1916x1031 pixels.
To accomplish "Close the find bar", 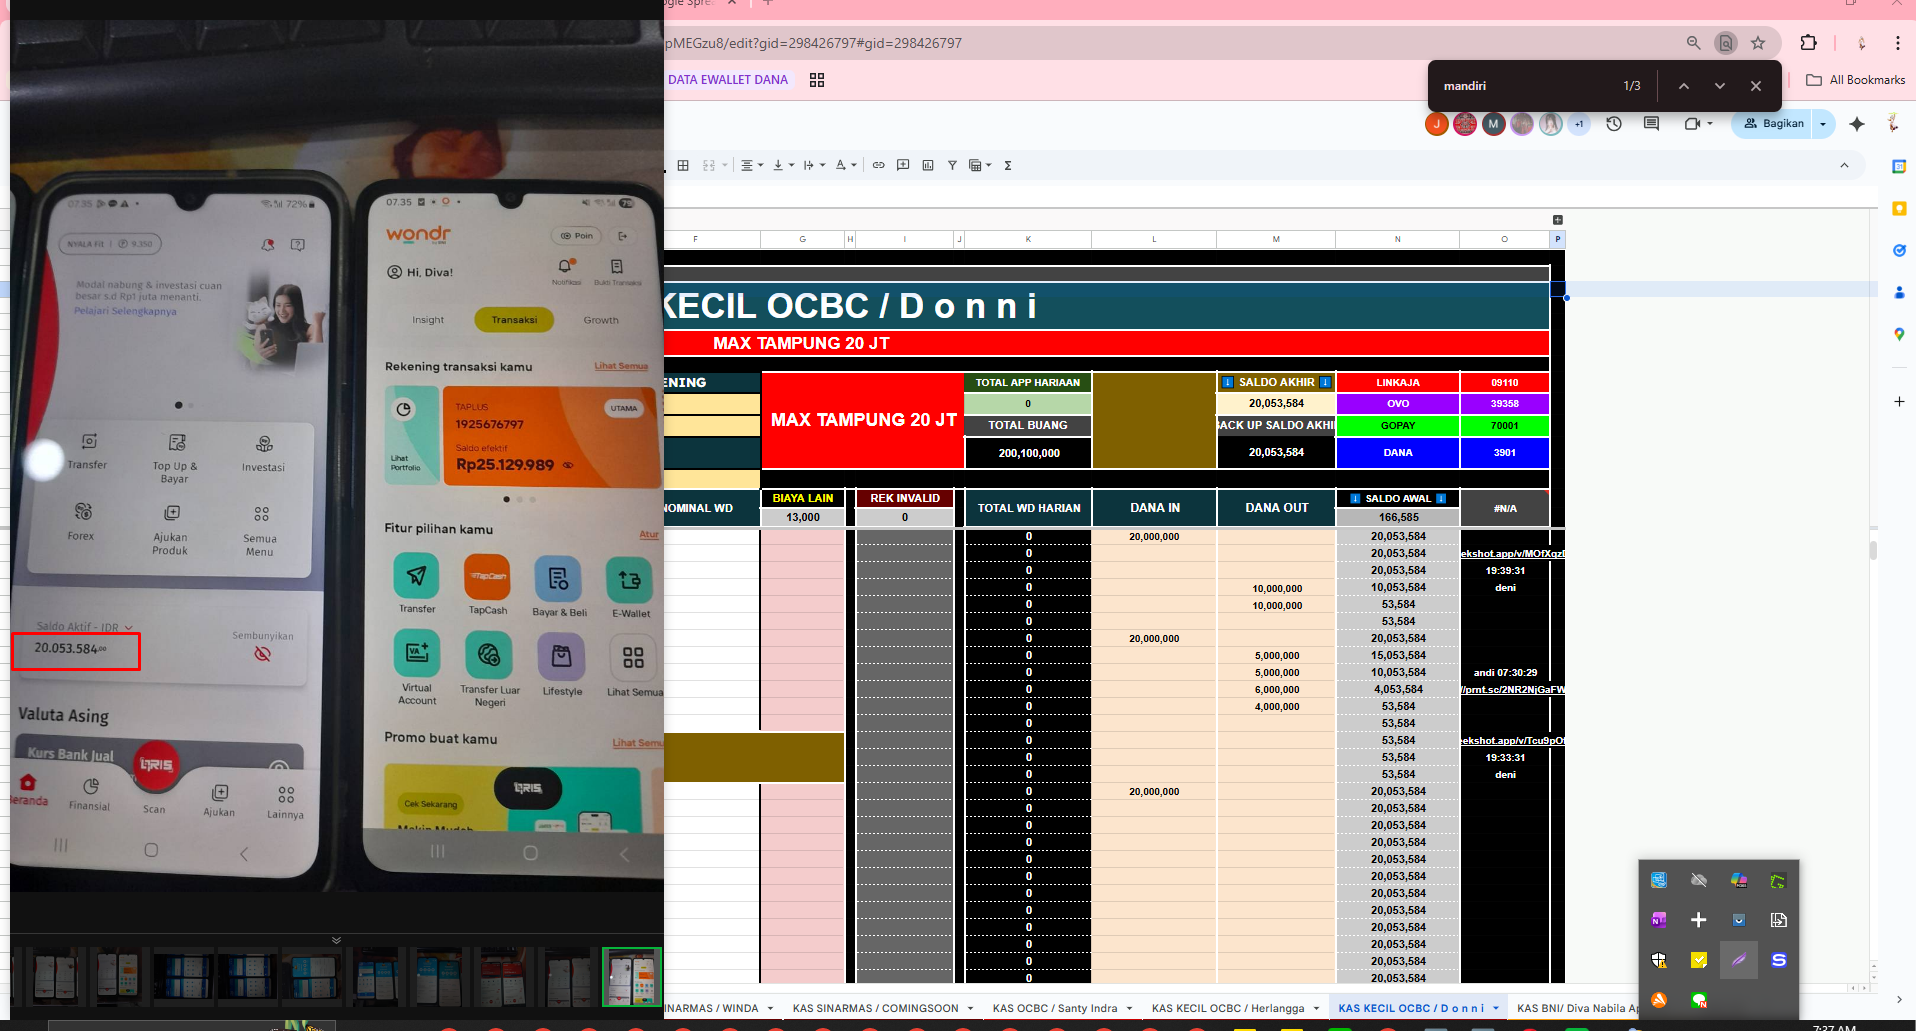I will [x=1756, y=86].
